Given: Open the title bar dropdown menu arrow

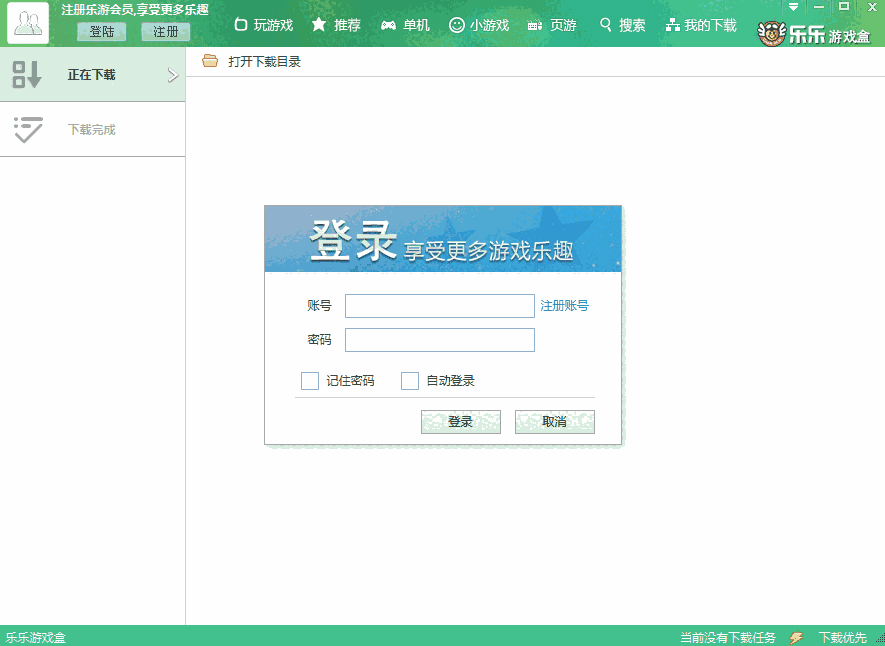Looking at the screenshot, I should (793, 7).
